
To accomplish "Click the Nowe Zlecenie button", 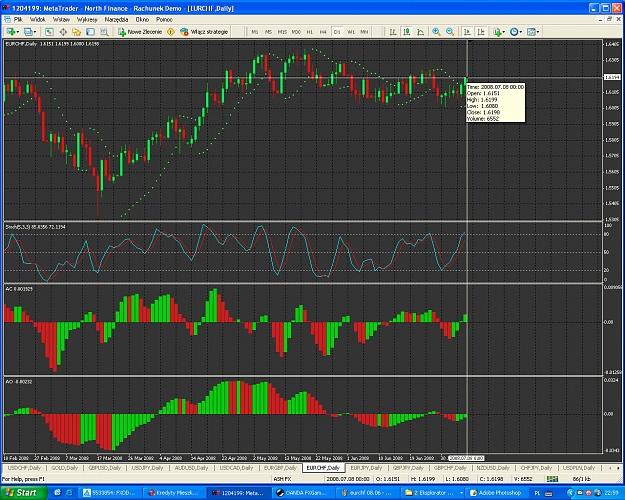I will coord(140,32).
